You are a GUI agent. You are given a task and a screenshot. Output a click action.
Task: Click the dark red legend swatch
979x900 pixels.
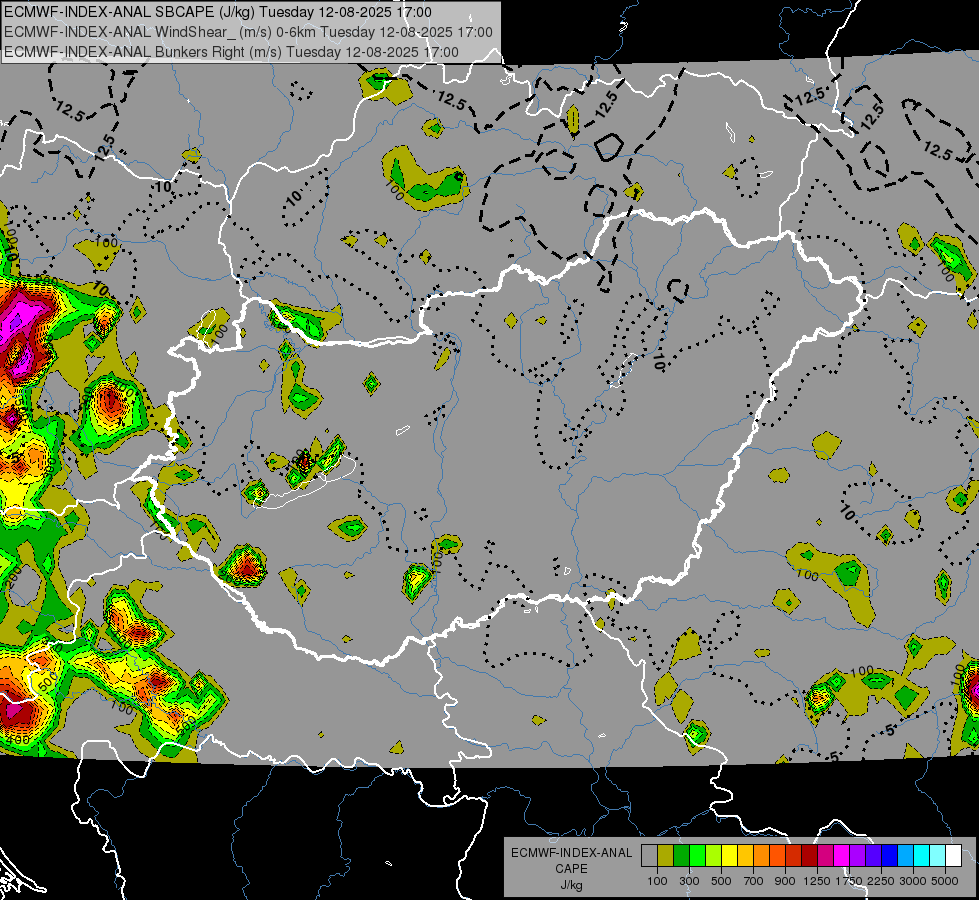(x=810, y=855)
